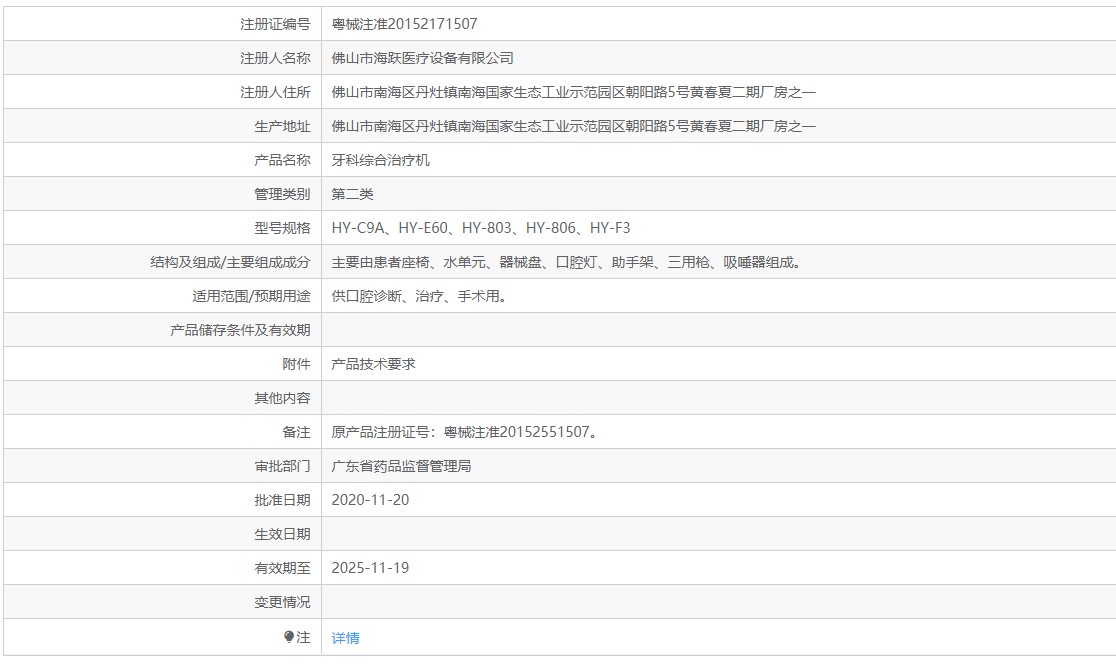This screenshot has height=665, width=1116.
Task: Click the 变更情况 label
Action: (283, 602)
